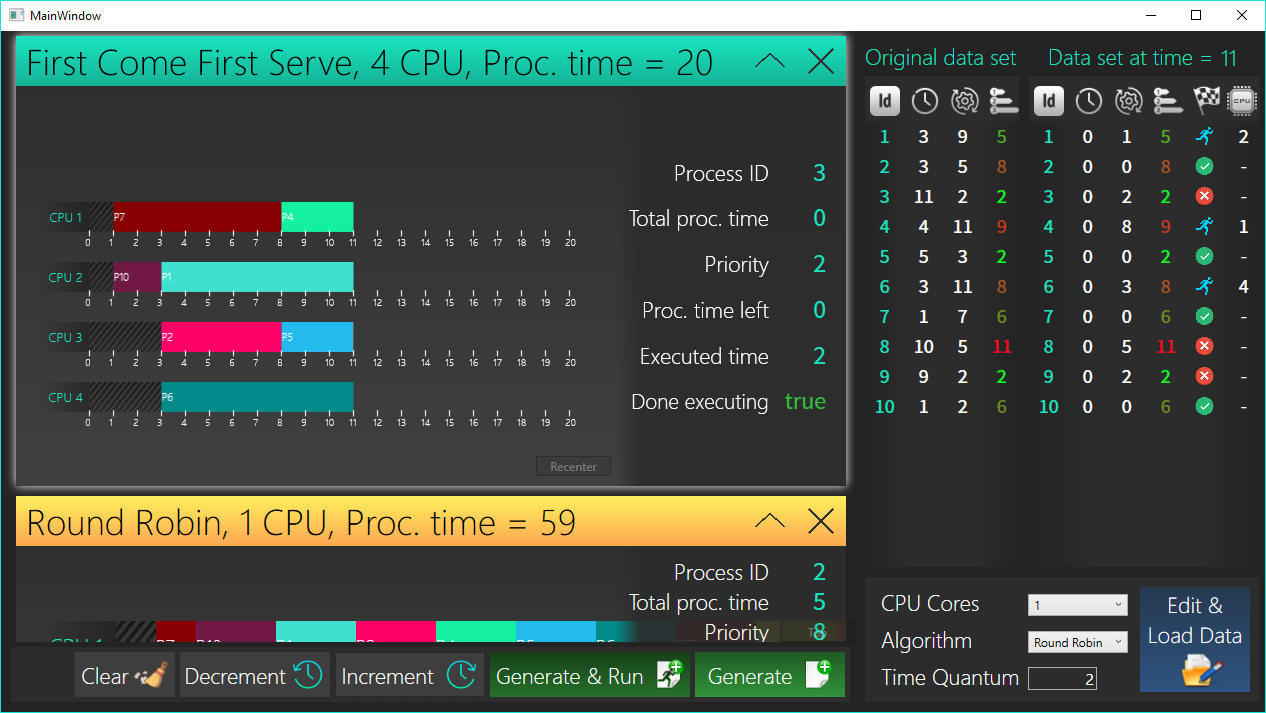Collapse the First Come First Serve panel
1266x713 pixels.
[770, 62]
